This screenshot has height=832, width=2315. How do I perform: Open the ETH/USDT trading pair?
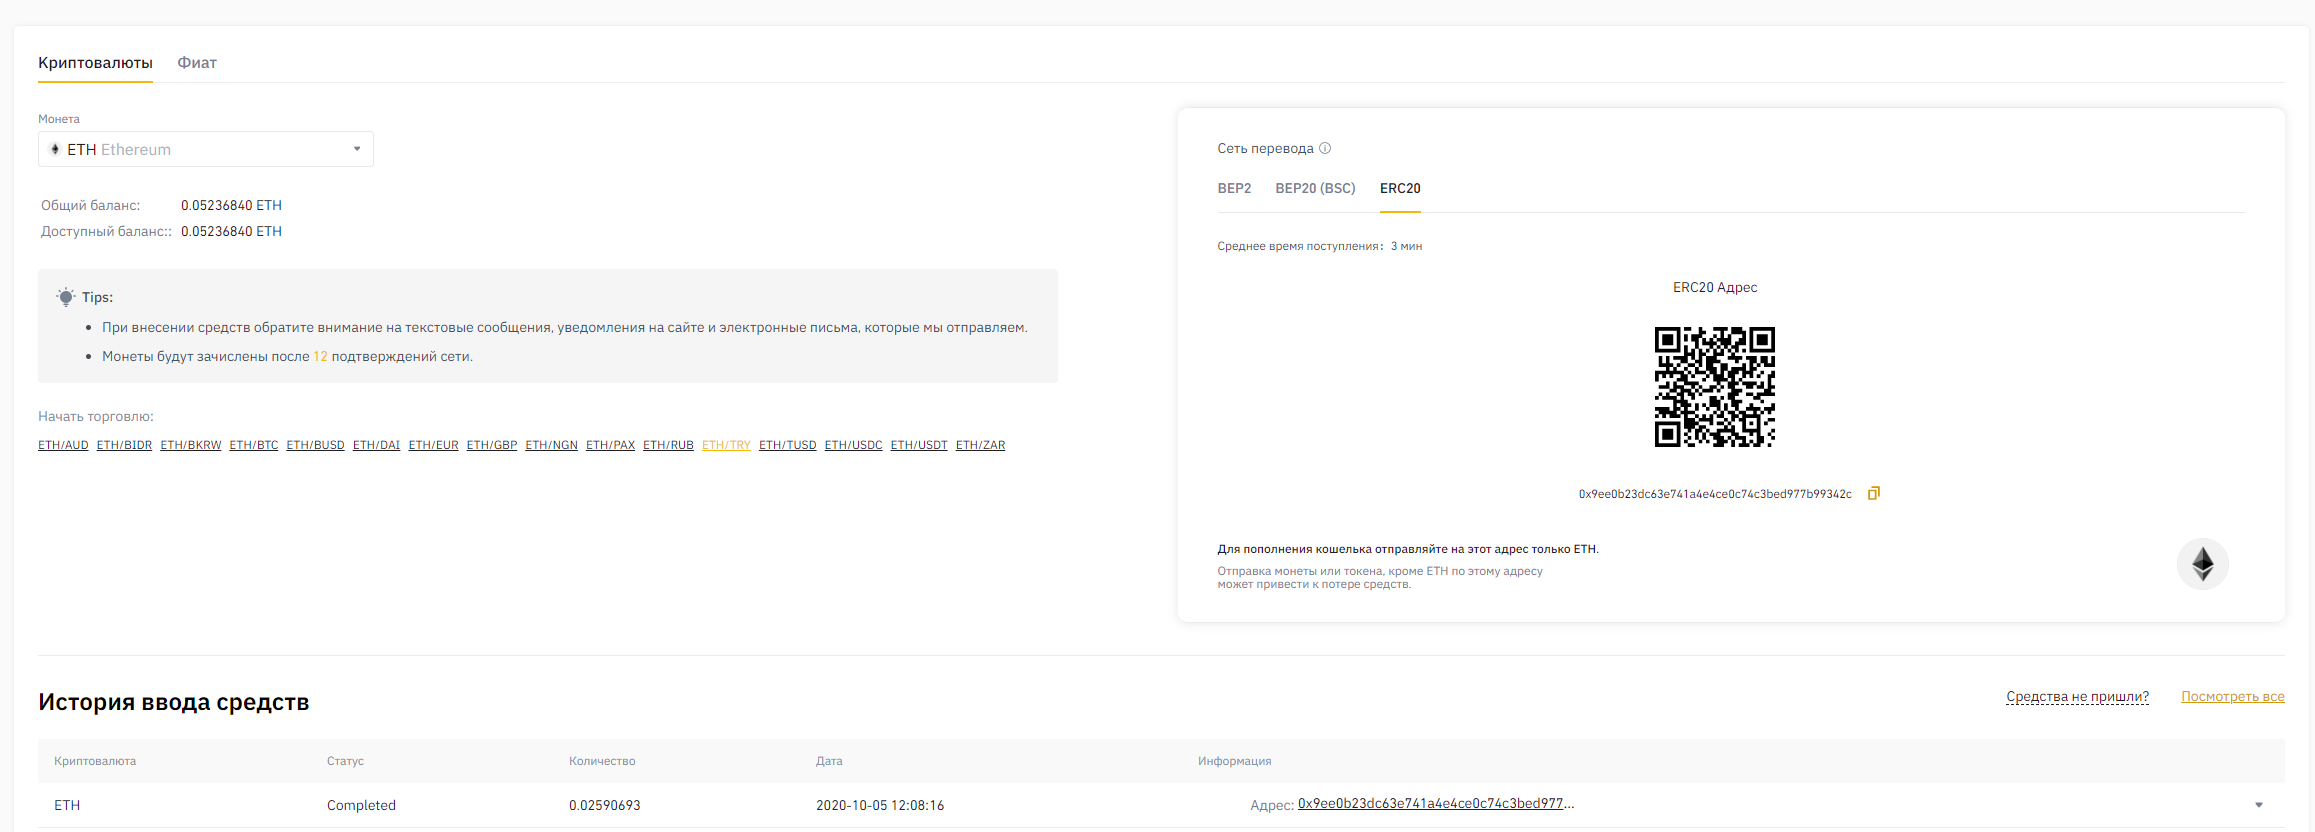point(919,445)
